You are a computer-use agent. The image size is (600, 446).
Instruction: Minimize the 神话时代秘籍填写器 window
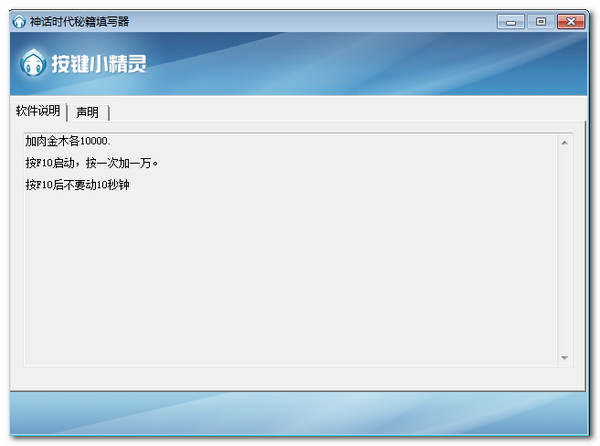[x=510, y=22]
